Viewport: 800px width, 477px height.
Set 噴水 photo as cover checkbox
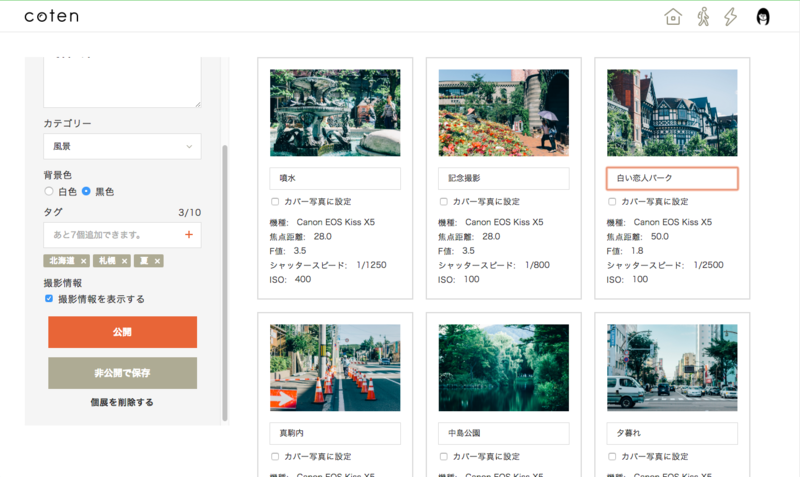pyautogui.click(x=275, y=202)
